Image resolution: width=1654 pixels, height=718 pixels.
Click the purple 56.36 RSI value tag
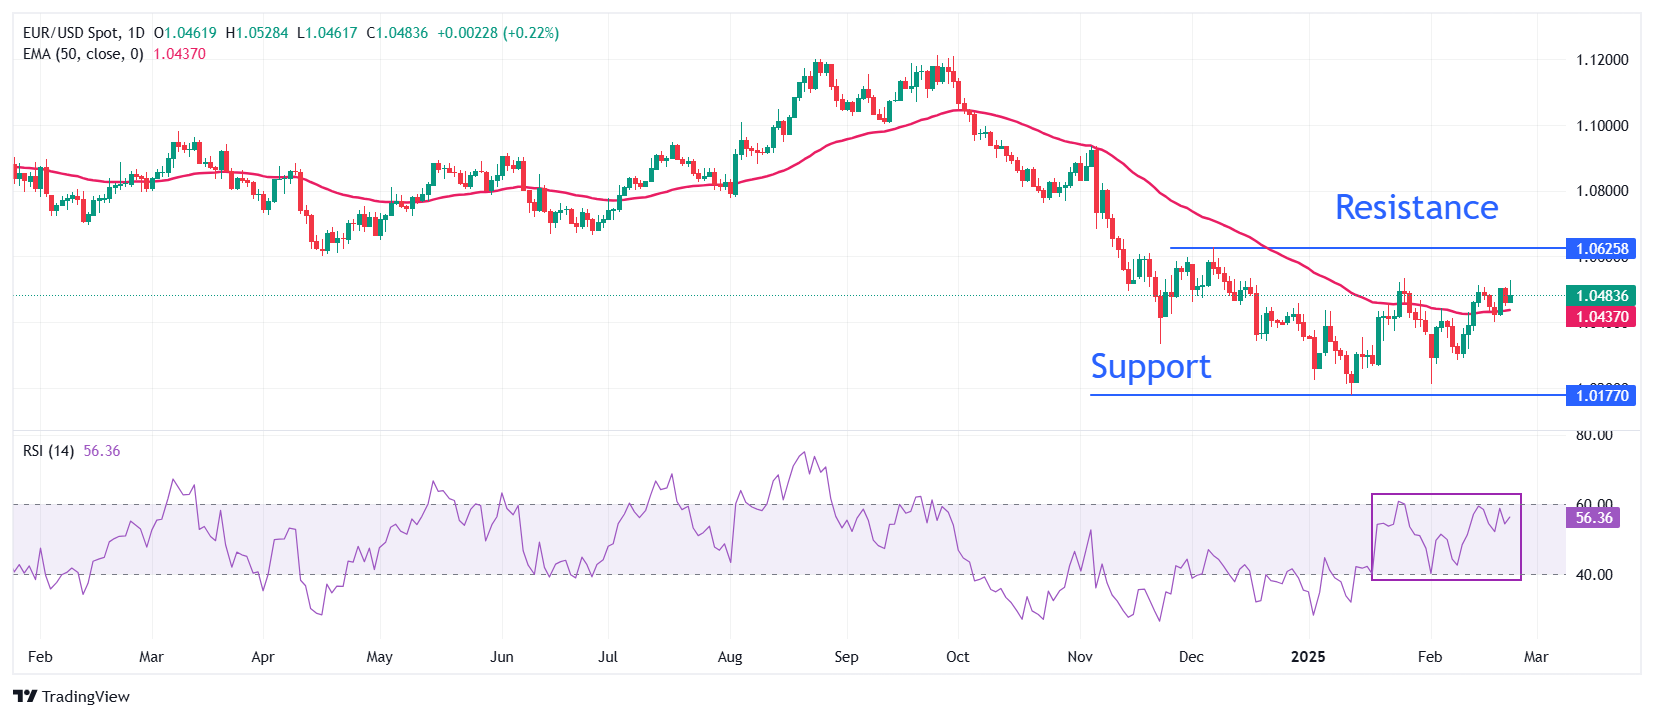click(1594, 517)
